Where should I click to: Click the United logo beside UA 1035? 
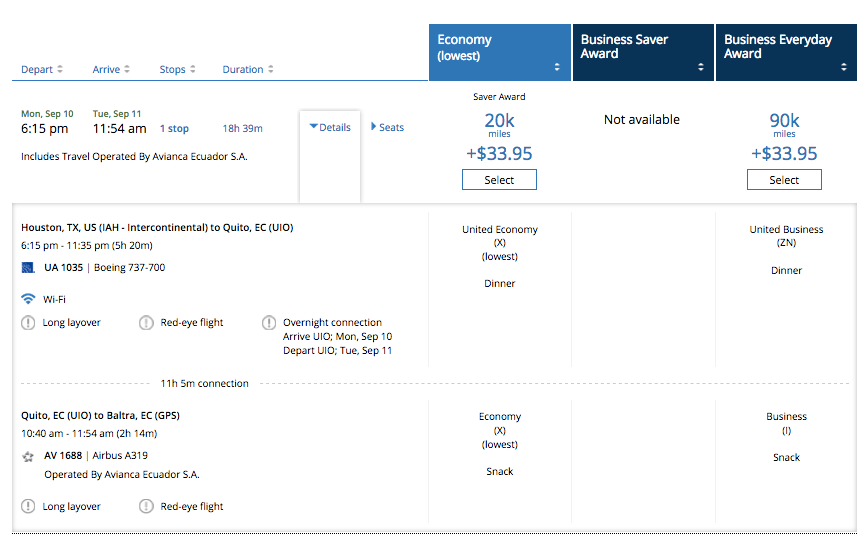coord(28,267)
